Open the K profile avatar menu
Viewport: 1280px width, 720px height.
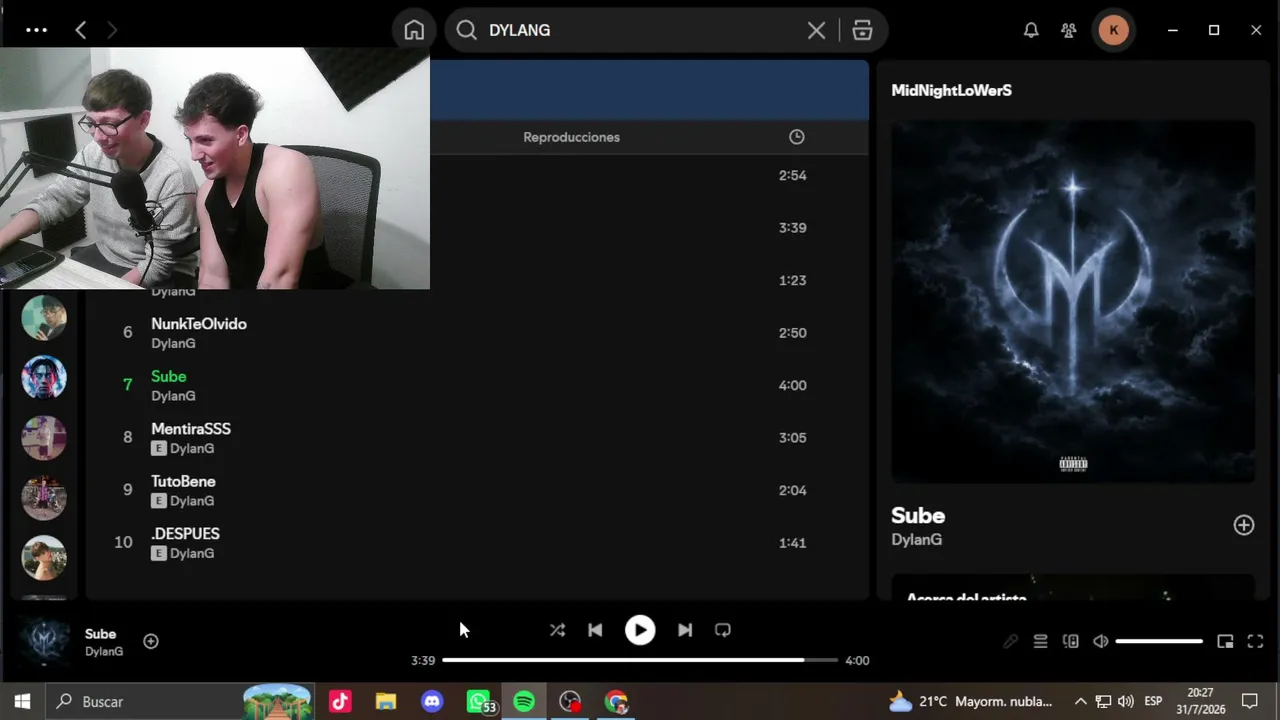(x=1114, y=30)
